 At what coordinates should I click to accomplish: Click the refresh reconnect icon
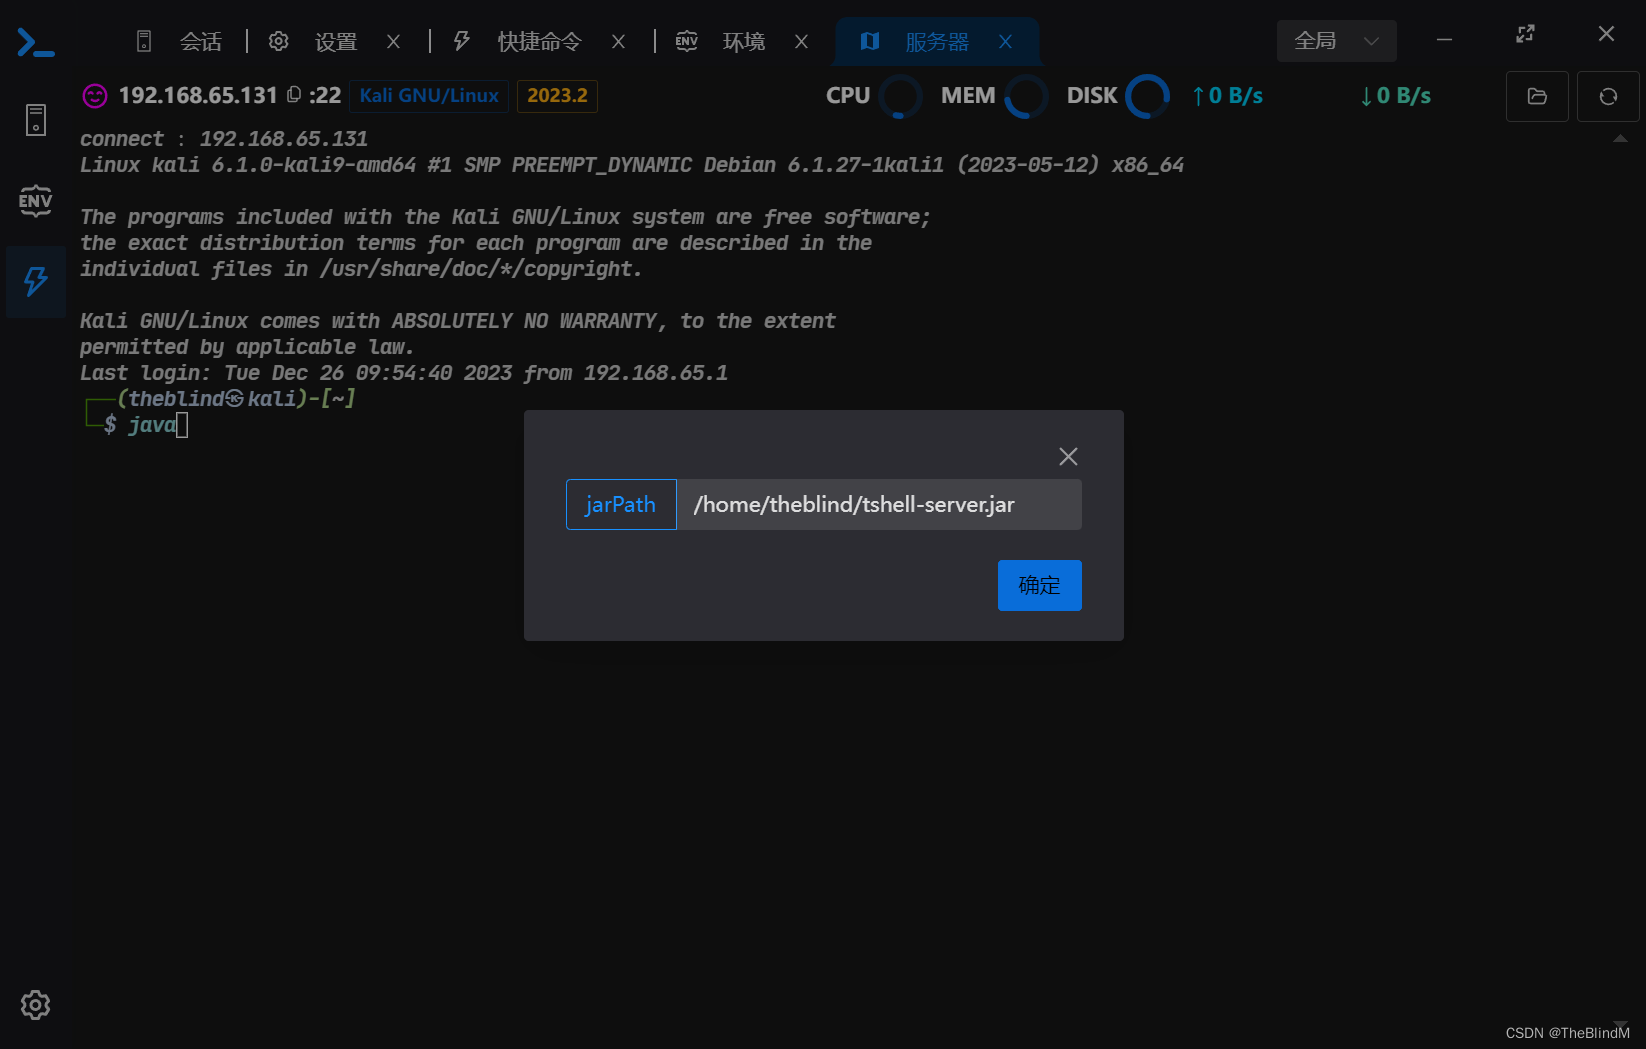(x=1608, y=96)
